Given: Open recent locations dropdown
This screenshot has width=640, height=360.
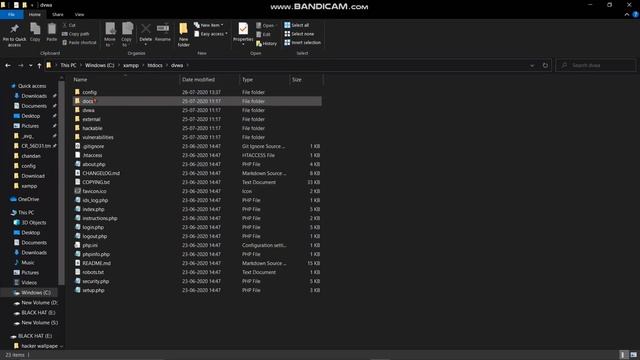Looking at the screenshot, I should click(x=30, y=65).
